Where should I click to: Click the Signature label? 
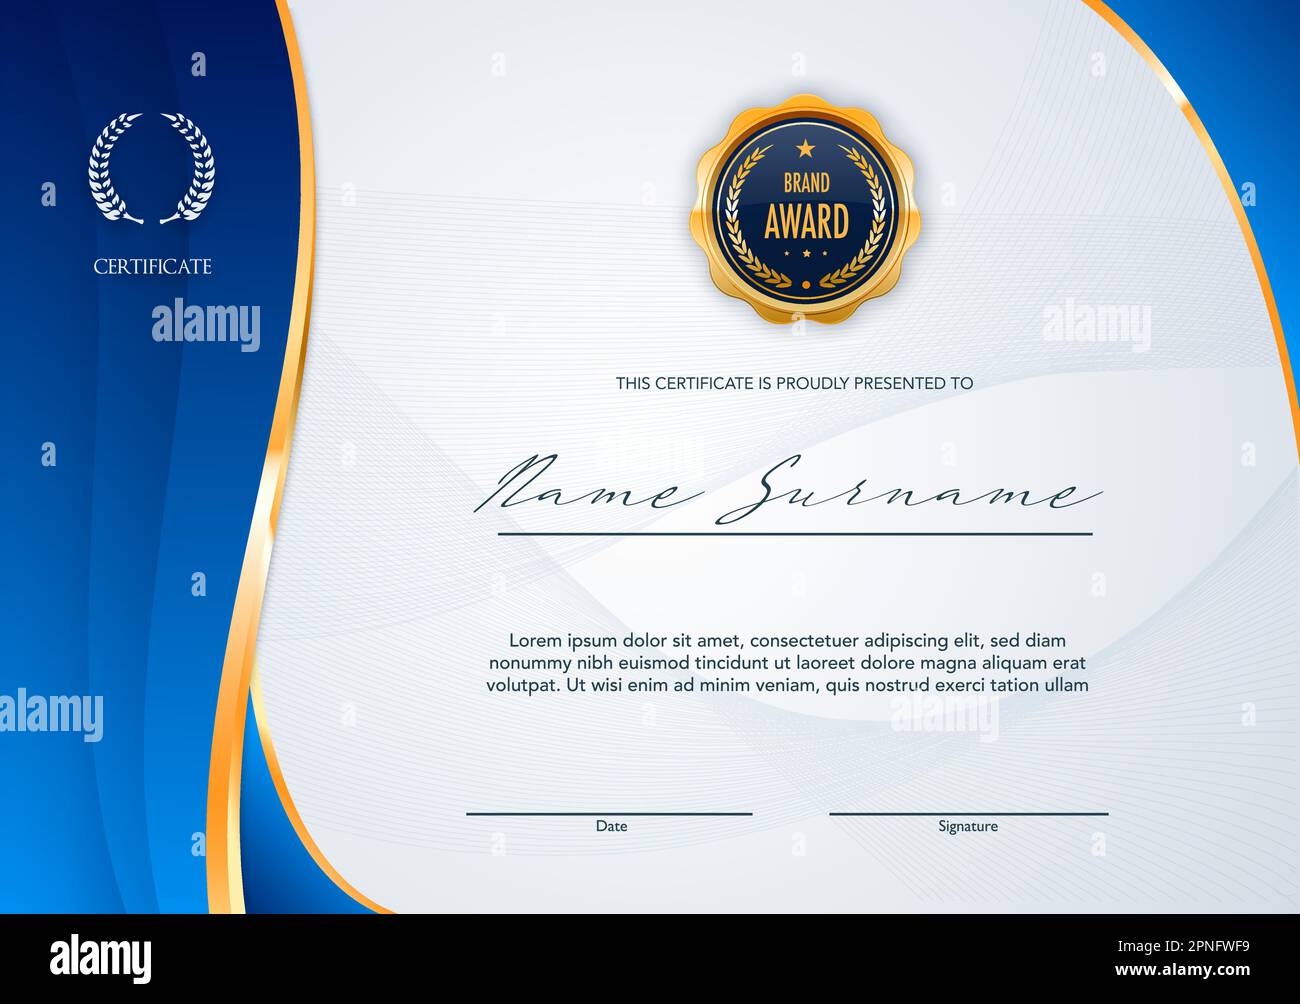(968, 826)
